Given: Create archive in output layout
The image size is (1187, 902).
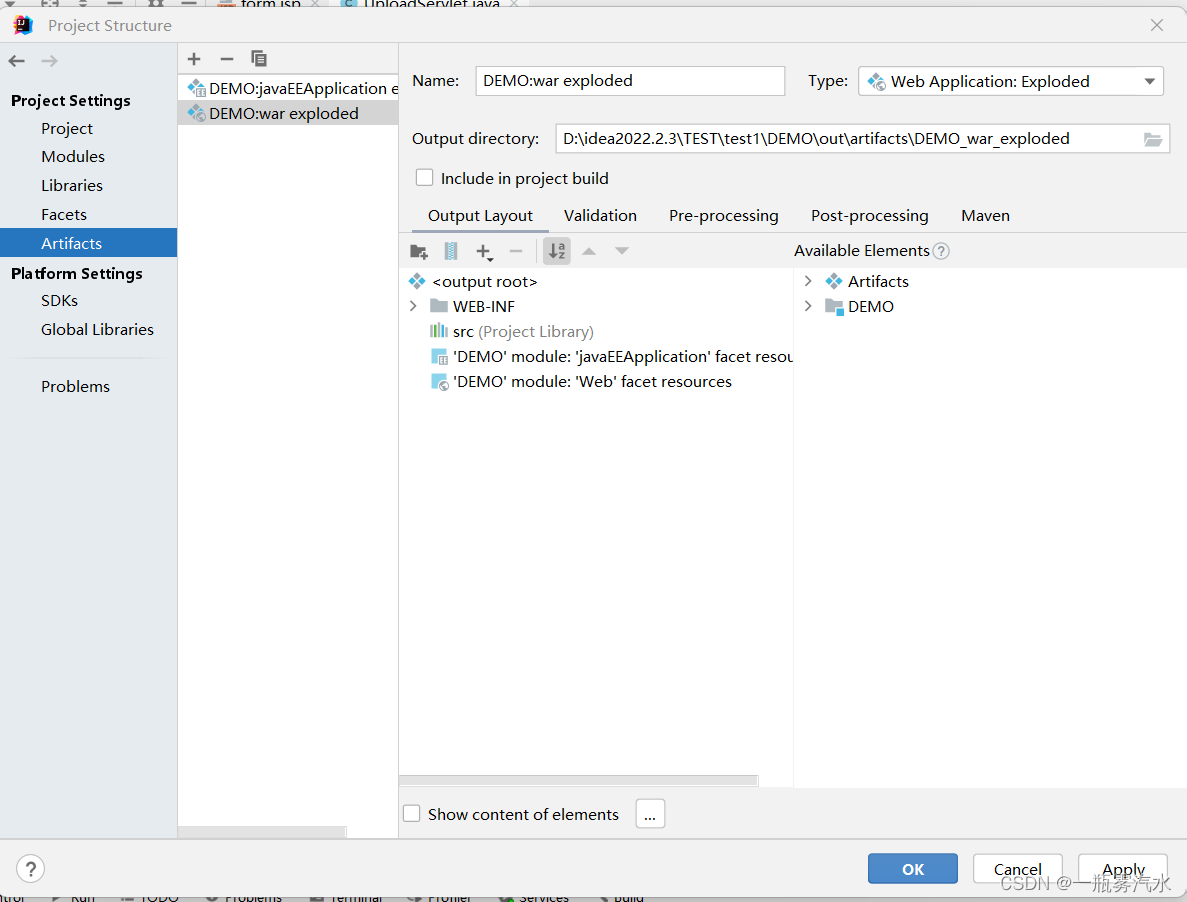Looking at the screenshot, I should pos(450,251).
